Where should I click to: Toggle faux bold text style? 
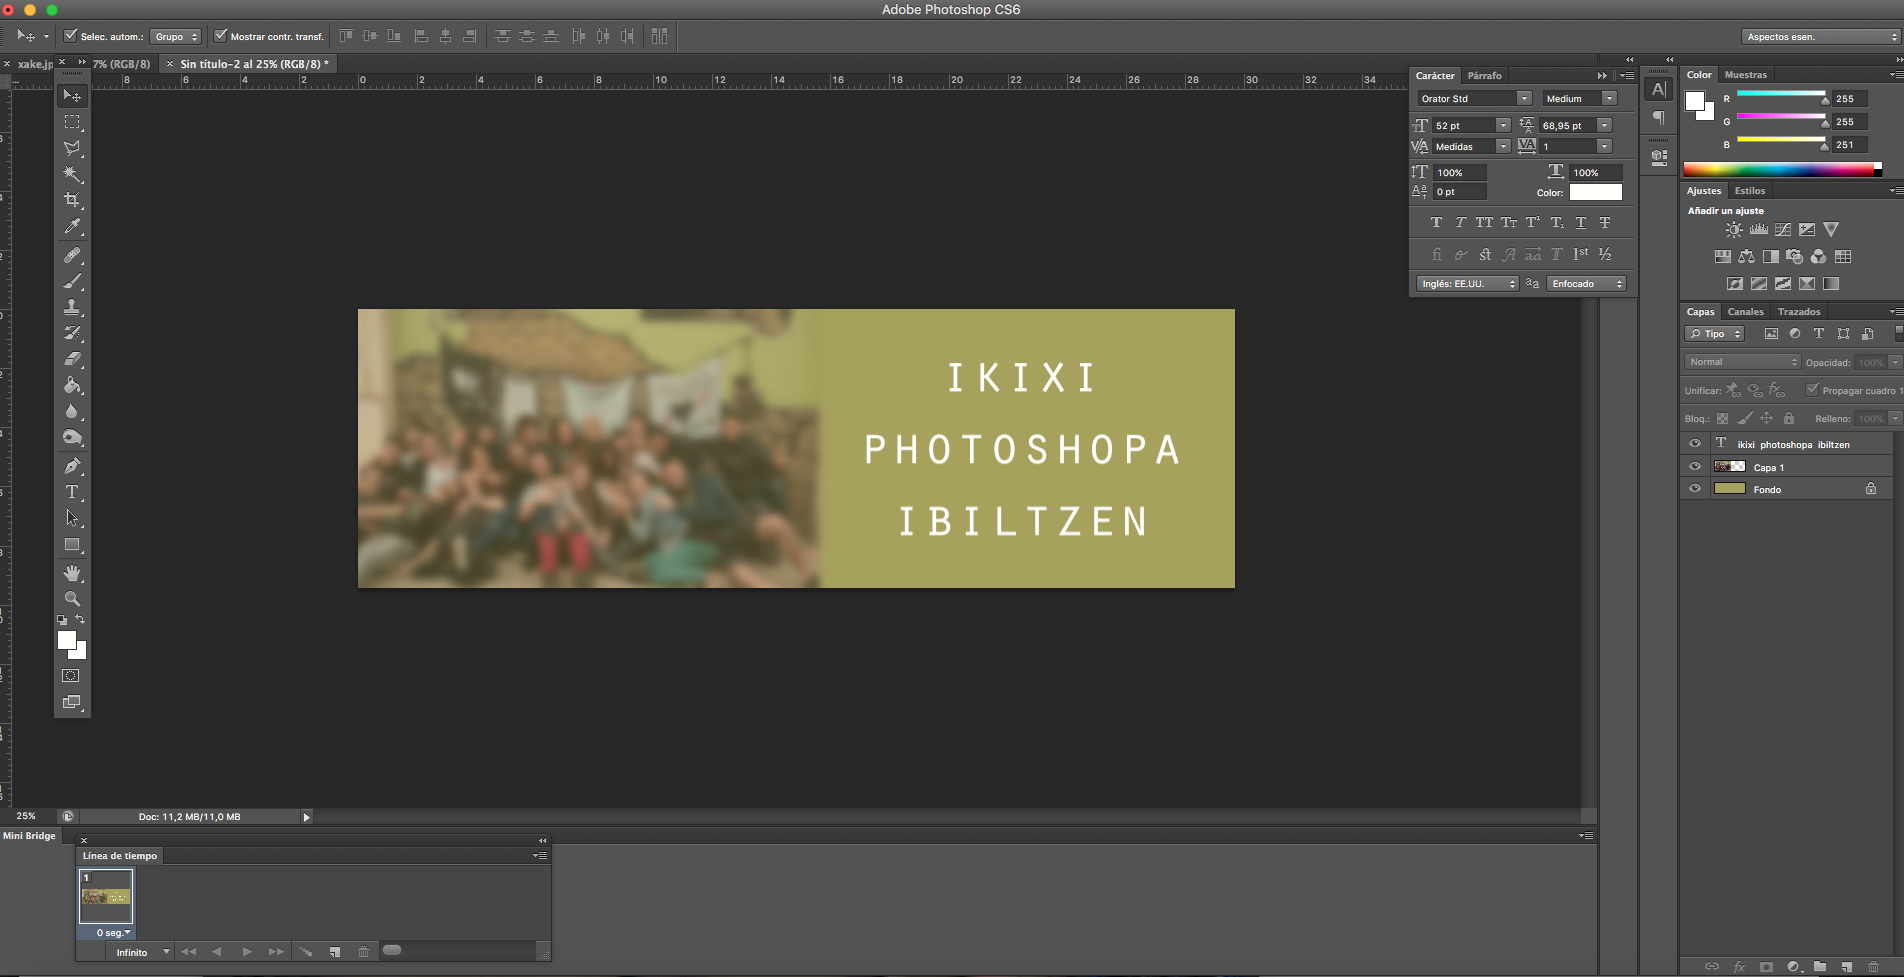[1436, 223]
